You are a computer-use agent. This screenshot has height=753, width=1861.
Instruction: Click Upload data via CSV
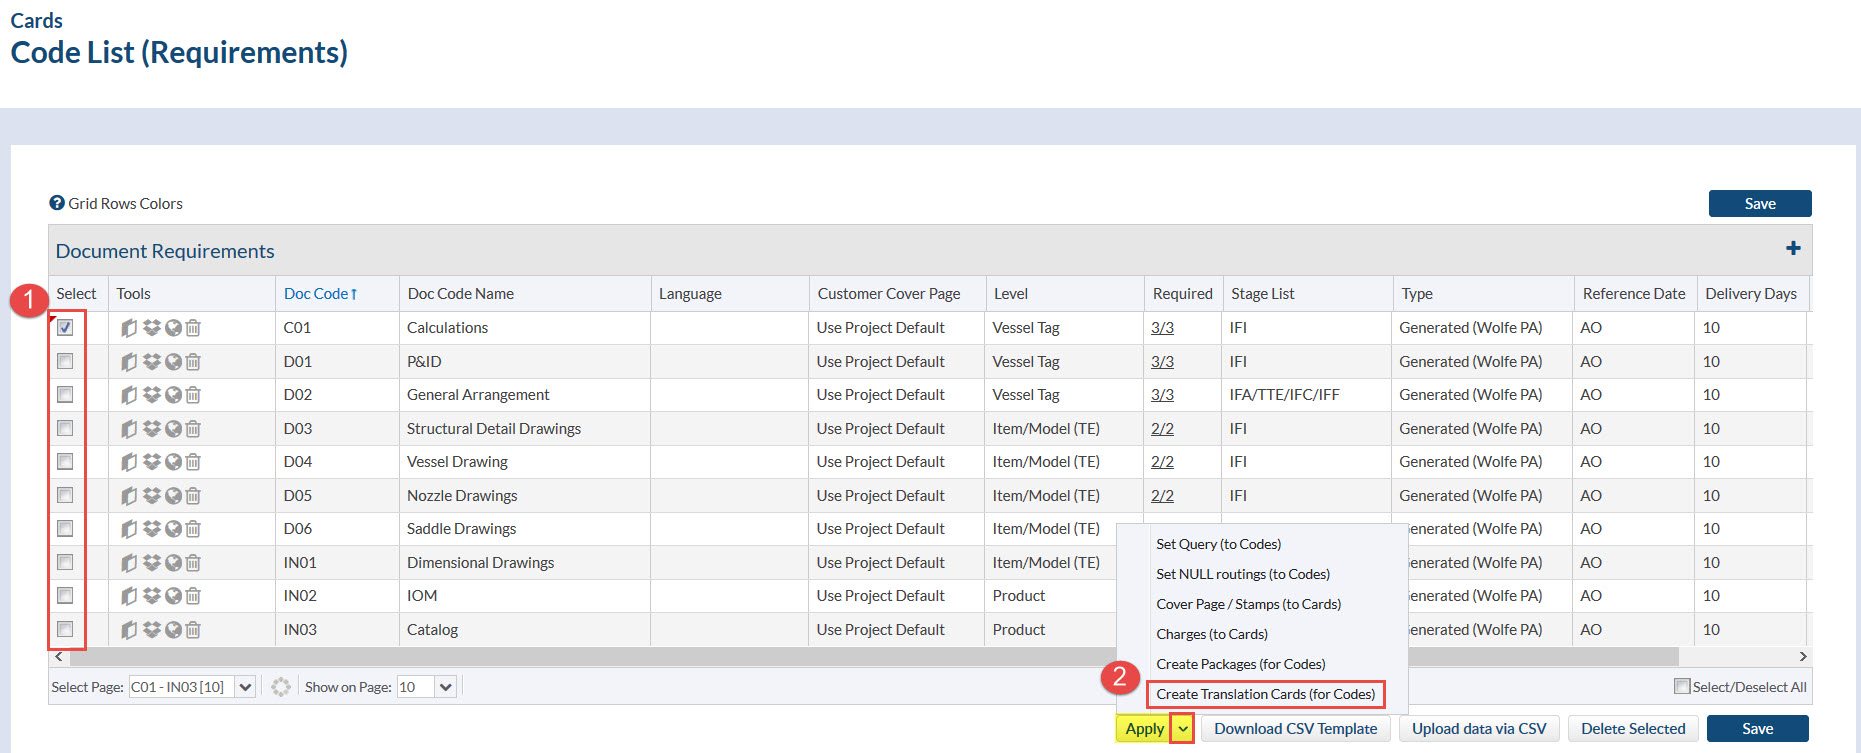(x=1479, y=729)
